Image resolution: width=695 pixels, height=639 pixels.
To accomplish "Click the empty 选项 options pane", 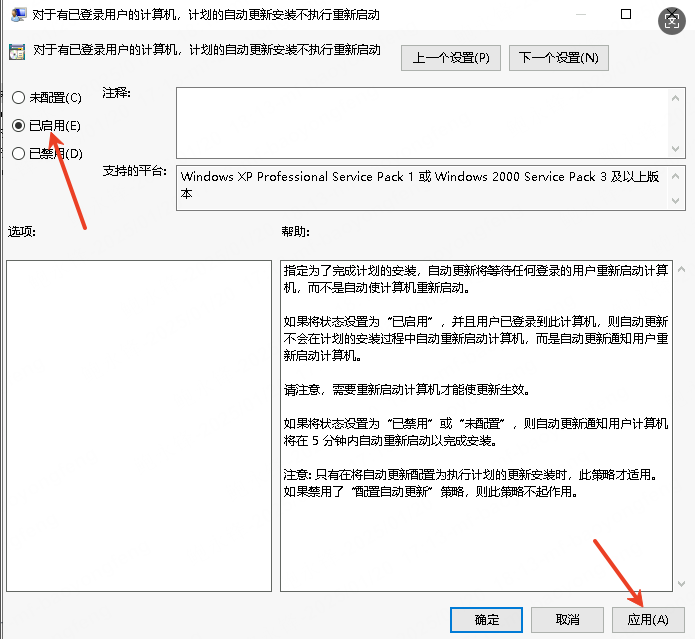I will pyautogui.click(x=139, y=425).
